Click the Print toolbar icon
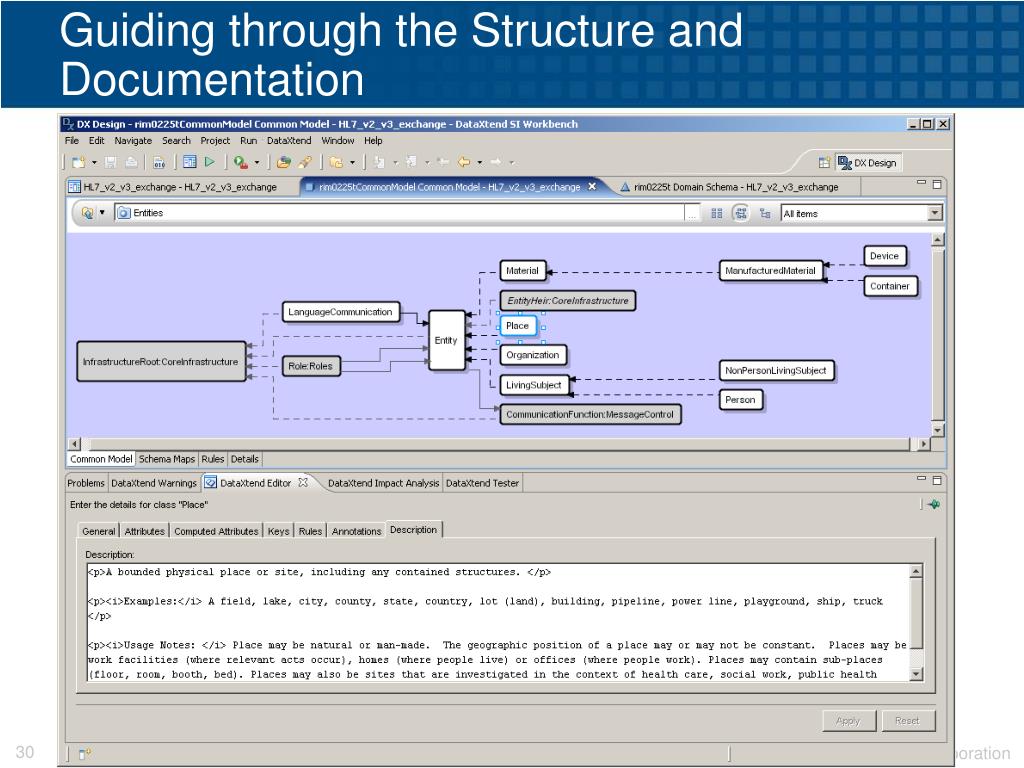Screen dimensions: 1024x768 click(x=131, y=162)
